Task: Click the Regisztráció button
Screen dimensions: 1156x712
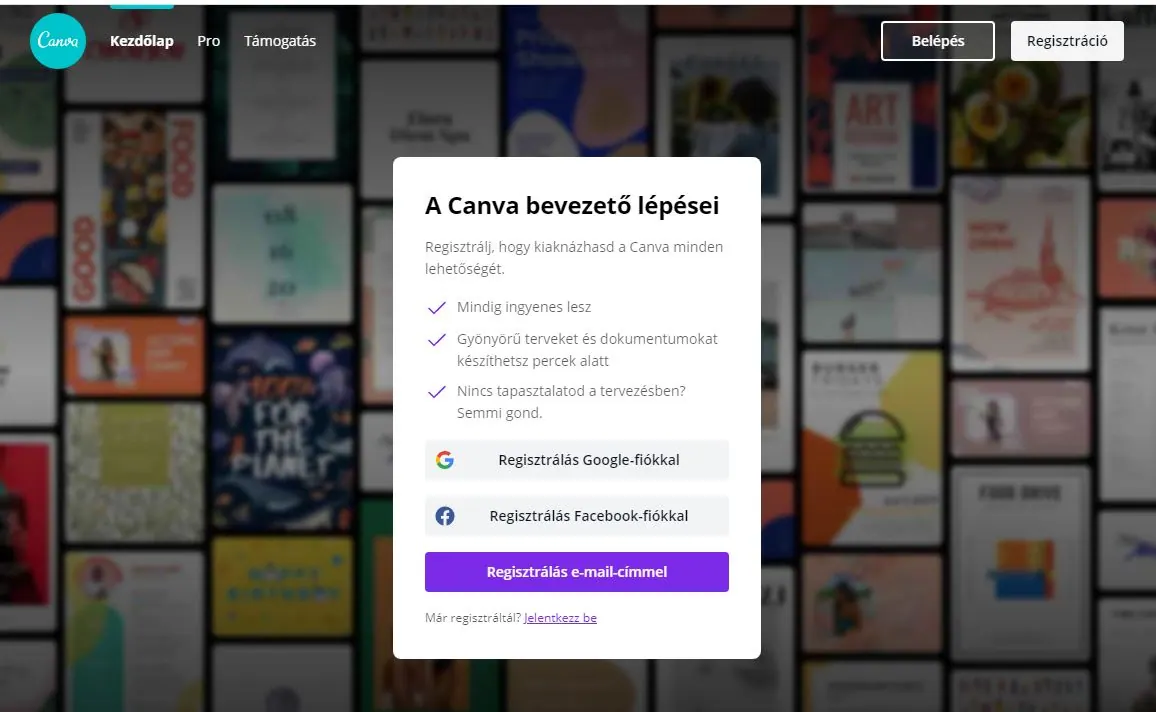Action: click(1067, 41)
